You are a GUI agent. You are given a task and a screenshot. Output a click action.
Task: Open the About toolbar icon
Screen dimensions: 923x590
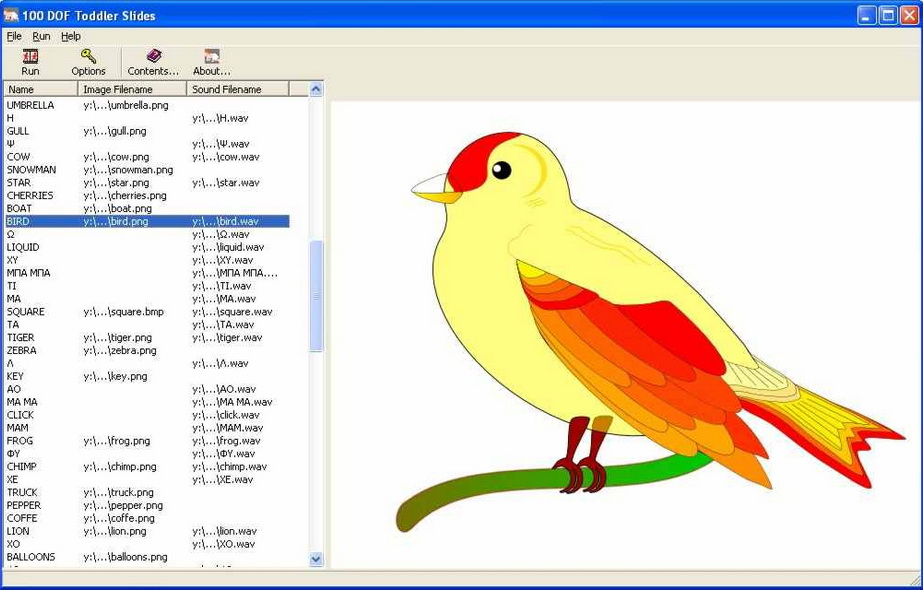point(212,62)
